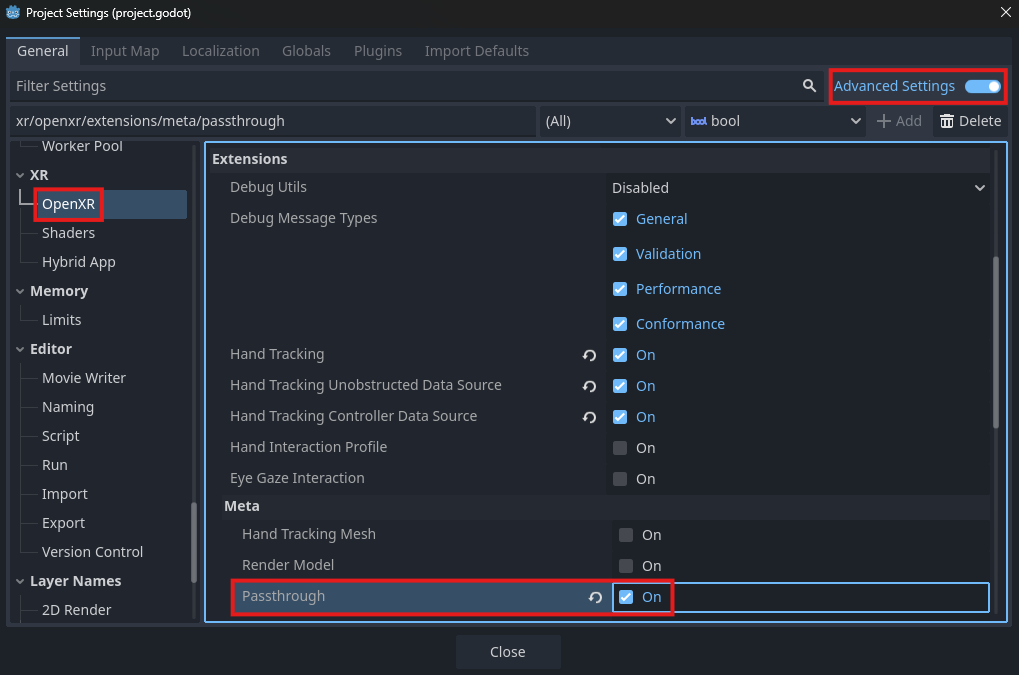Image resolution: width=1019 pixels, height=675 pixels.
Task: Select Worker Pool in the tree
Action: (82, 147)
